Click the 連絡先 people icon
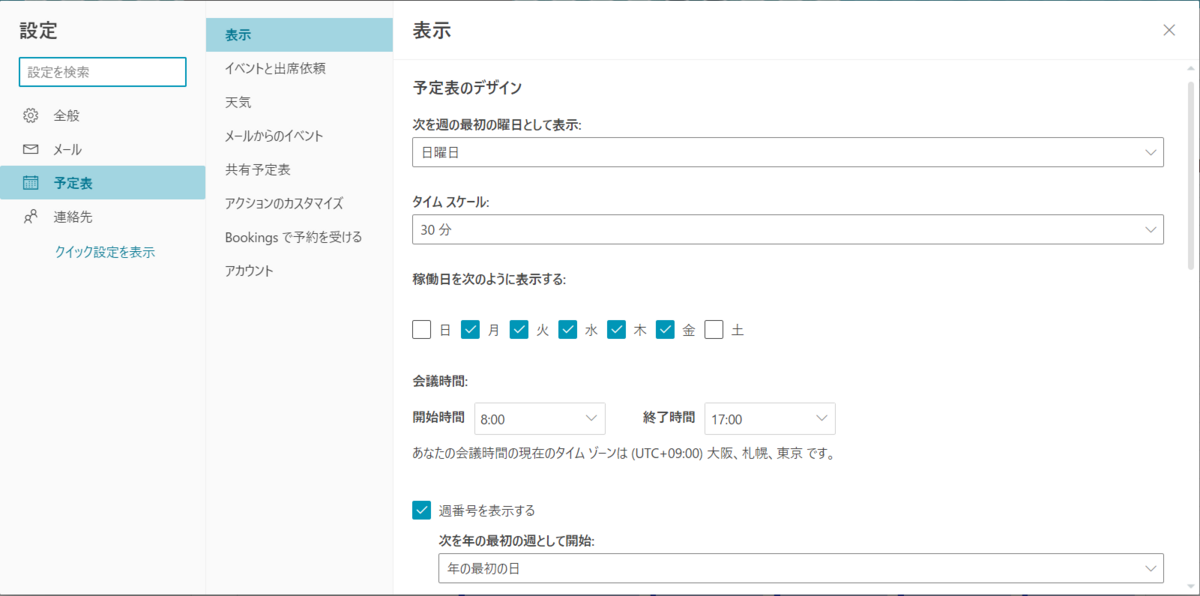Viewport: 1200px width, 596px height. [x=31, y=217]
